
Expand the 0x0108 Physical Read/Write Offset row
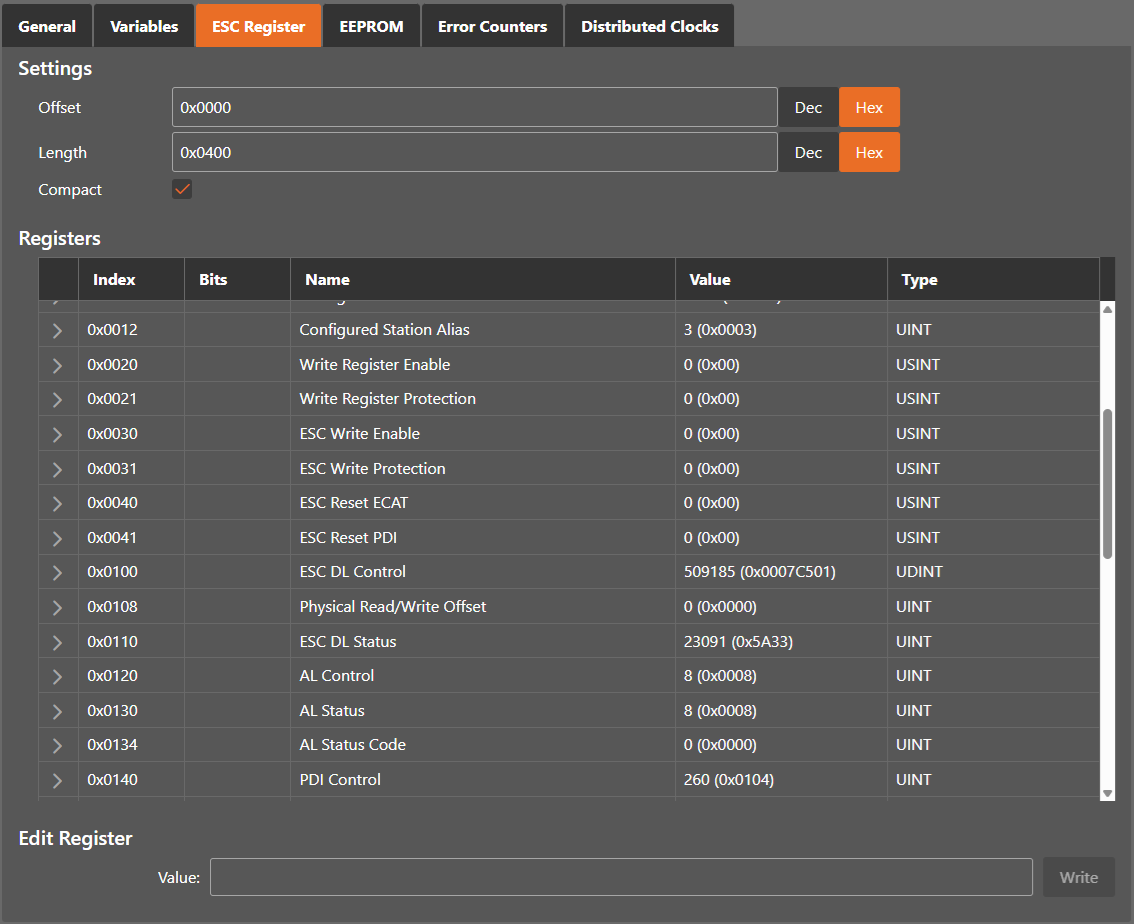pos(57,607)
